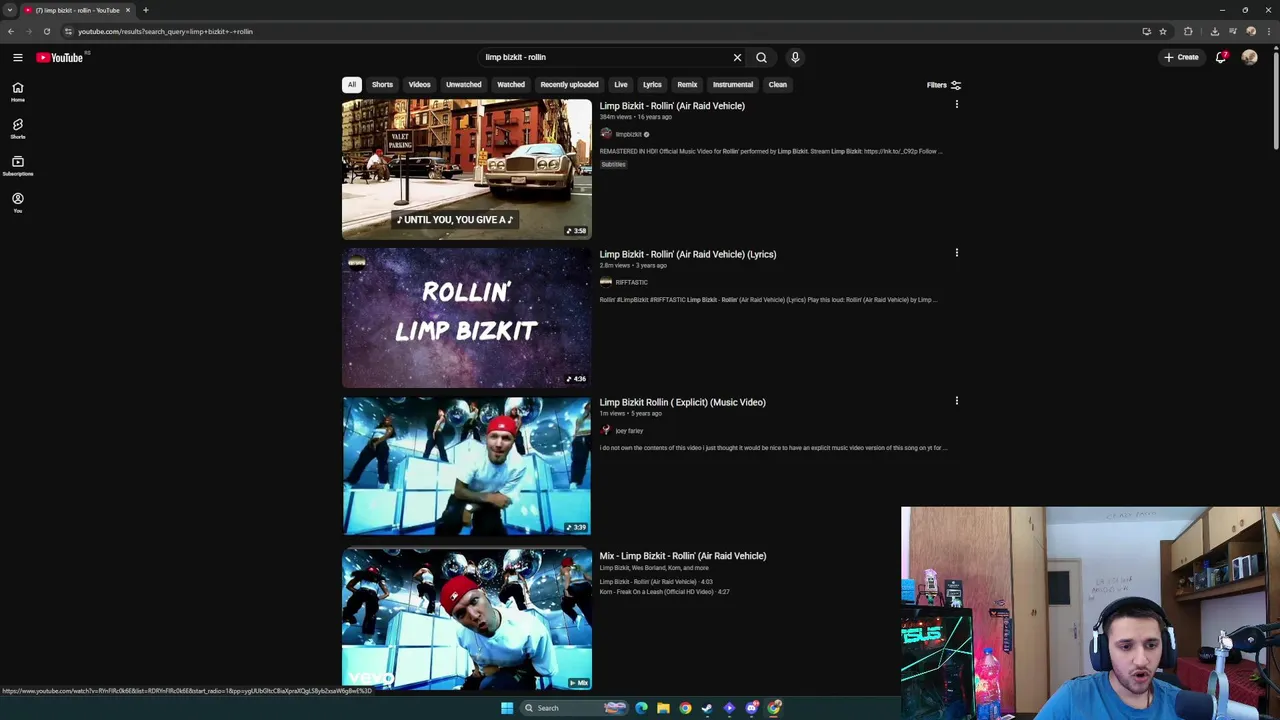The width and height of the screenshot is (1280, 720).
Task: Visit the RIFFTASTIC channel link
Action: [x=631, y=282]
